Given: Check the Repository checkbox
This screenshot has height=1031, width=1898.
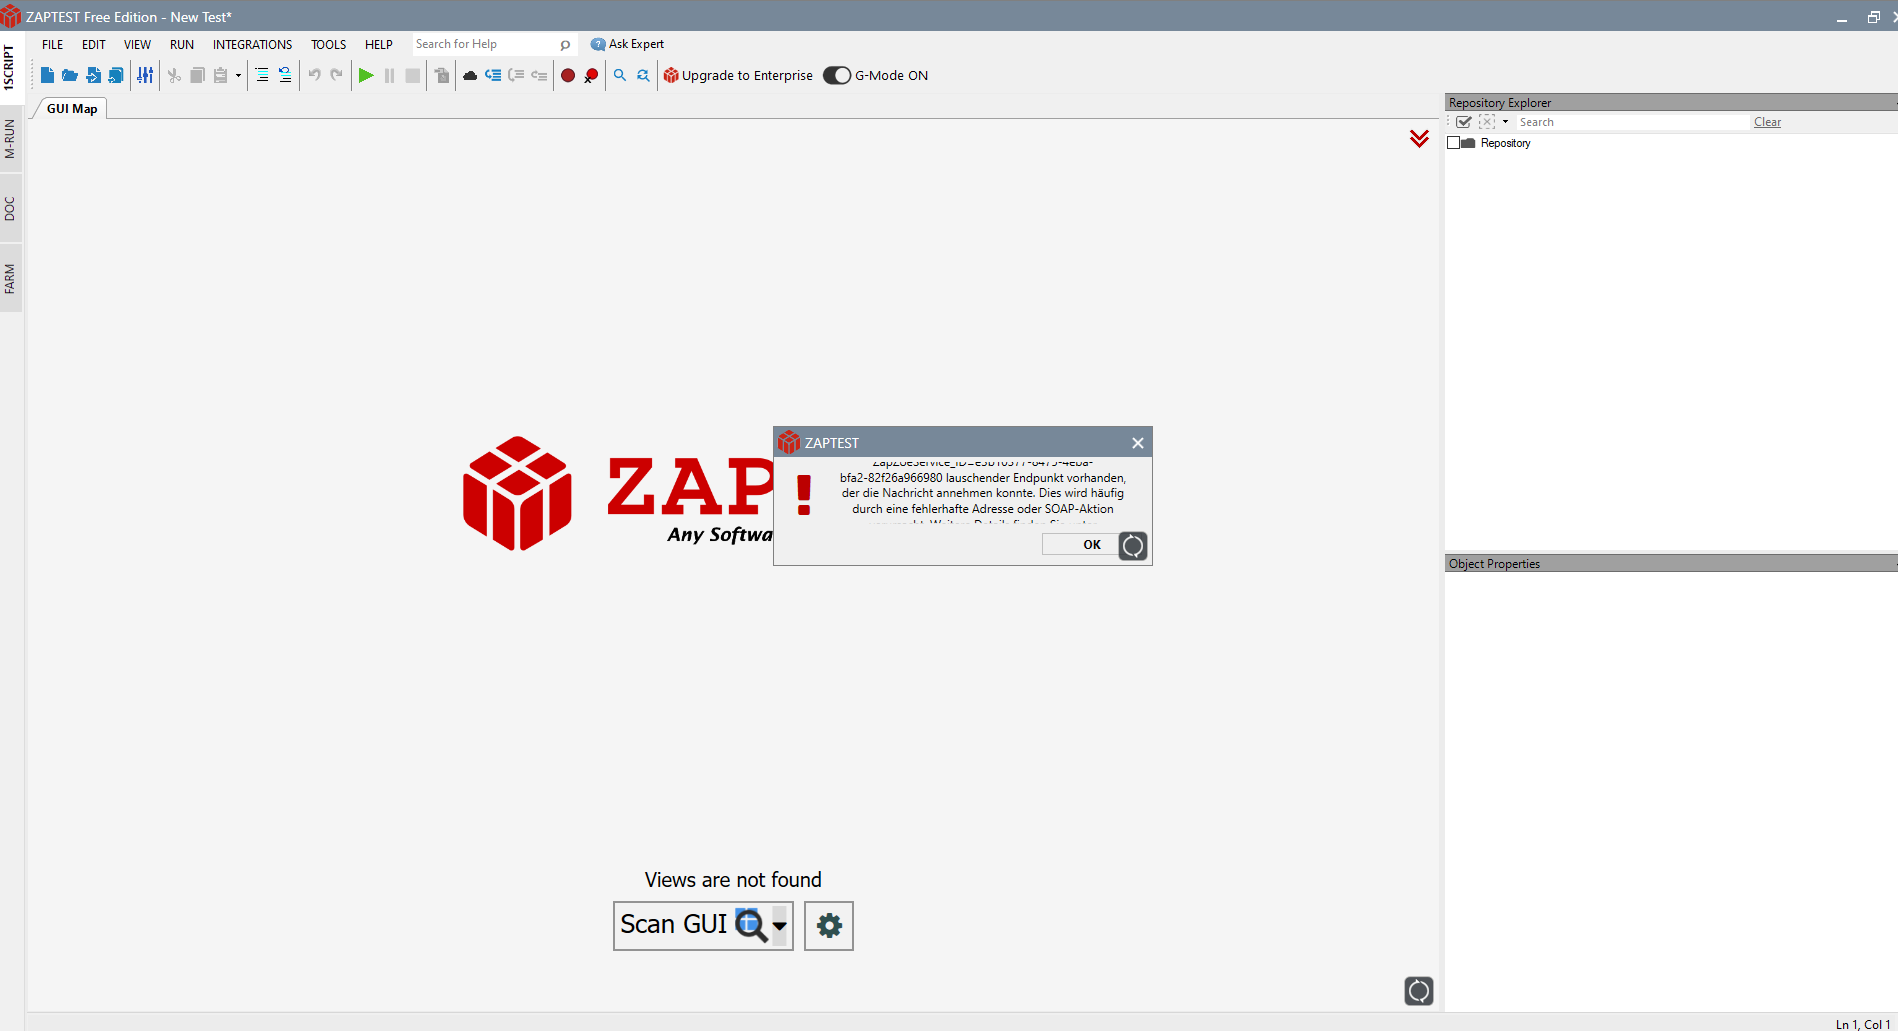Looking at the screenshot, I should pyautogui.click(x=1453, y=143).
